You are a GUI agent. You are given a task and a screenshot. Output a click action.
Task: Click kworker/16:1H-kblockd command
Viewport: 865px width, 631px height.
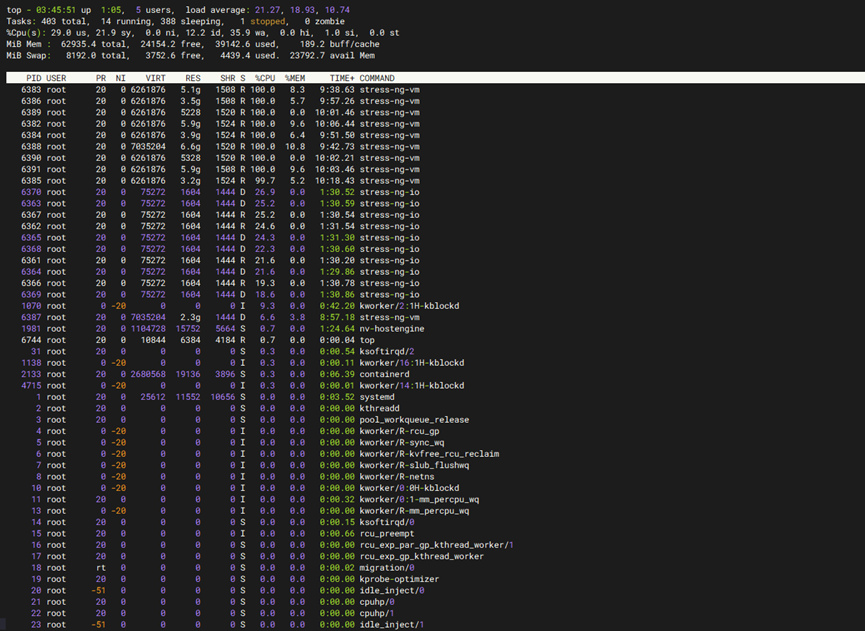tap(412, 363)
